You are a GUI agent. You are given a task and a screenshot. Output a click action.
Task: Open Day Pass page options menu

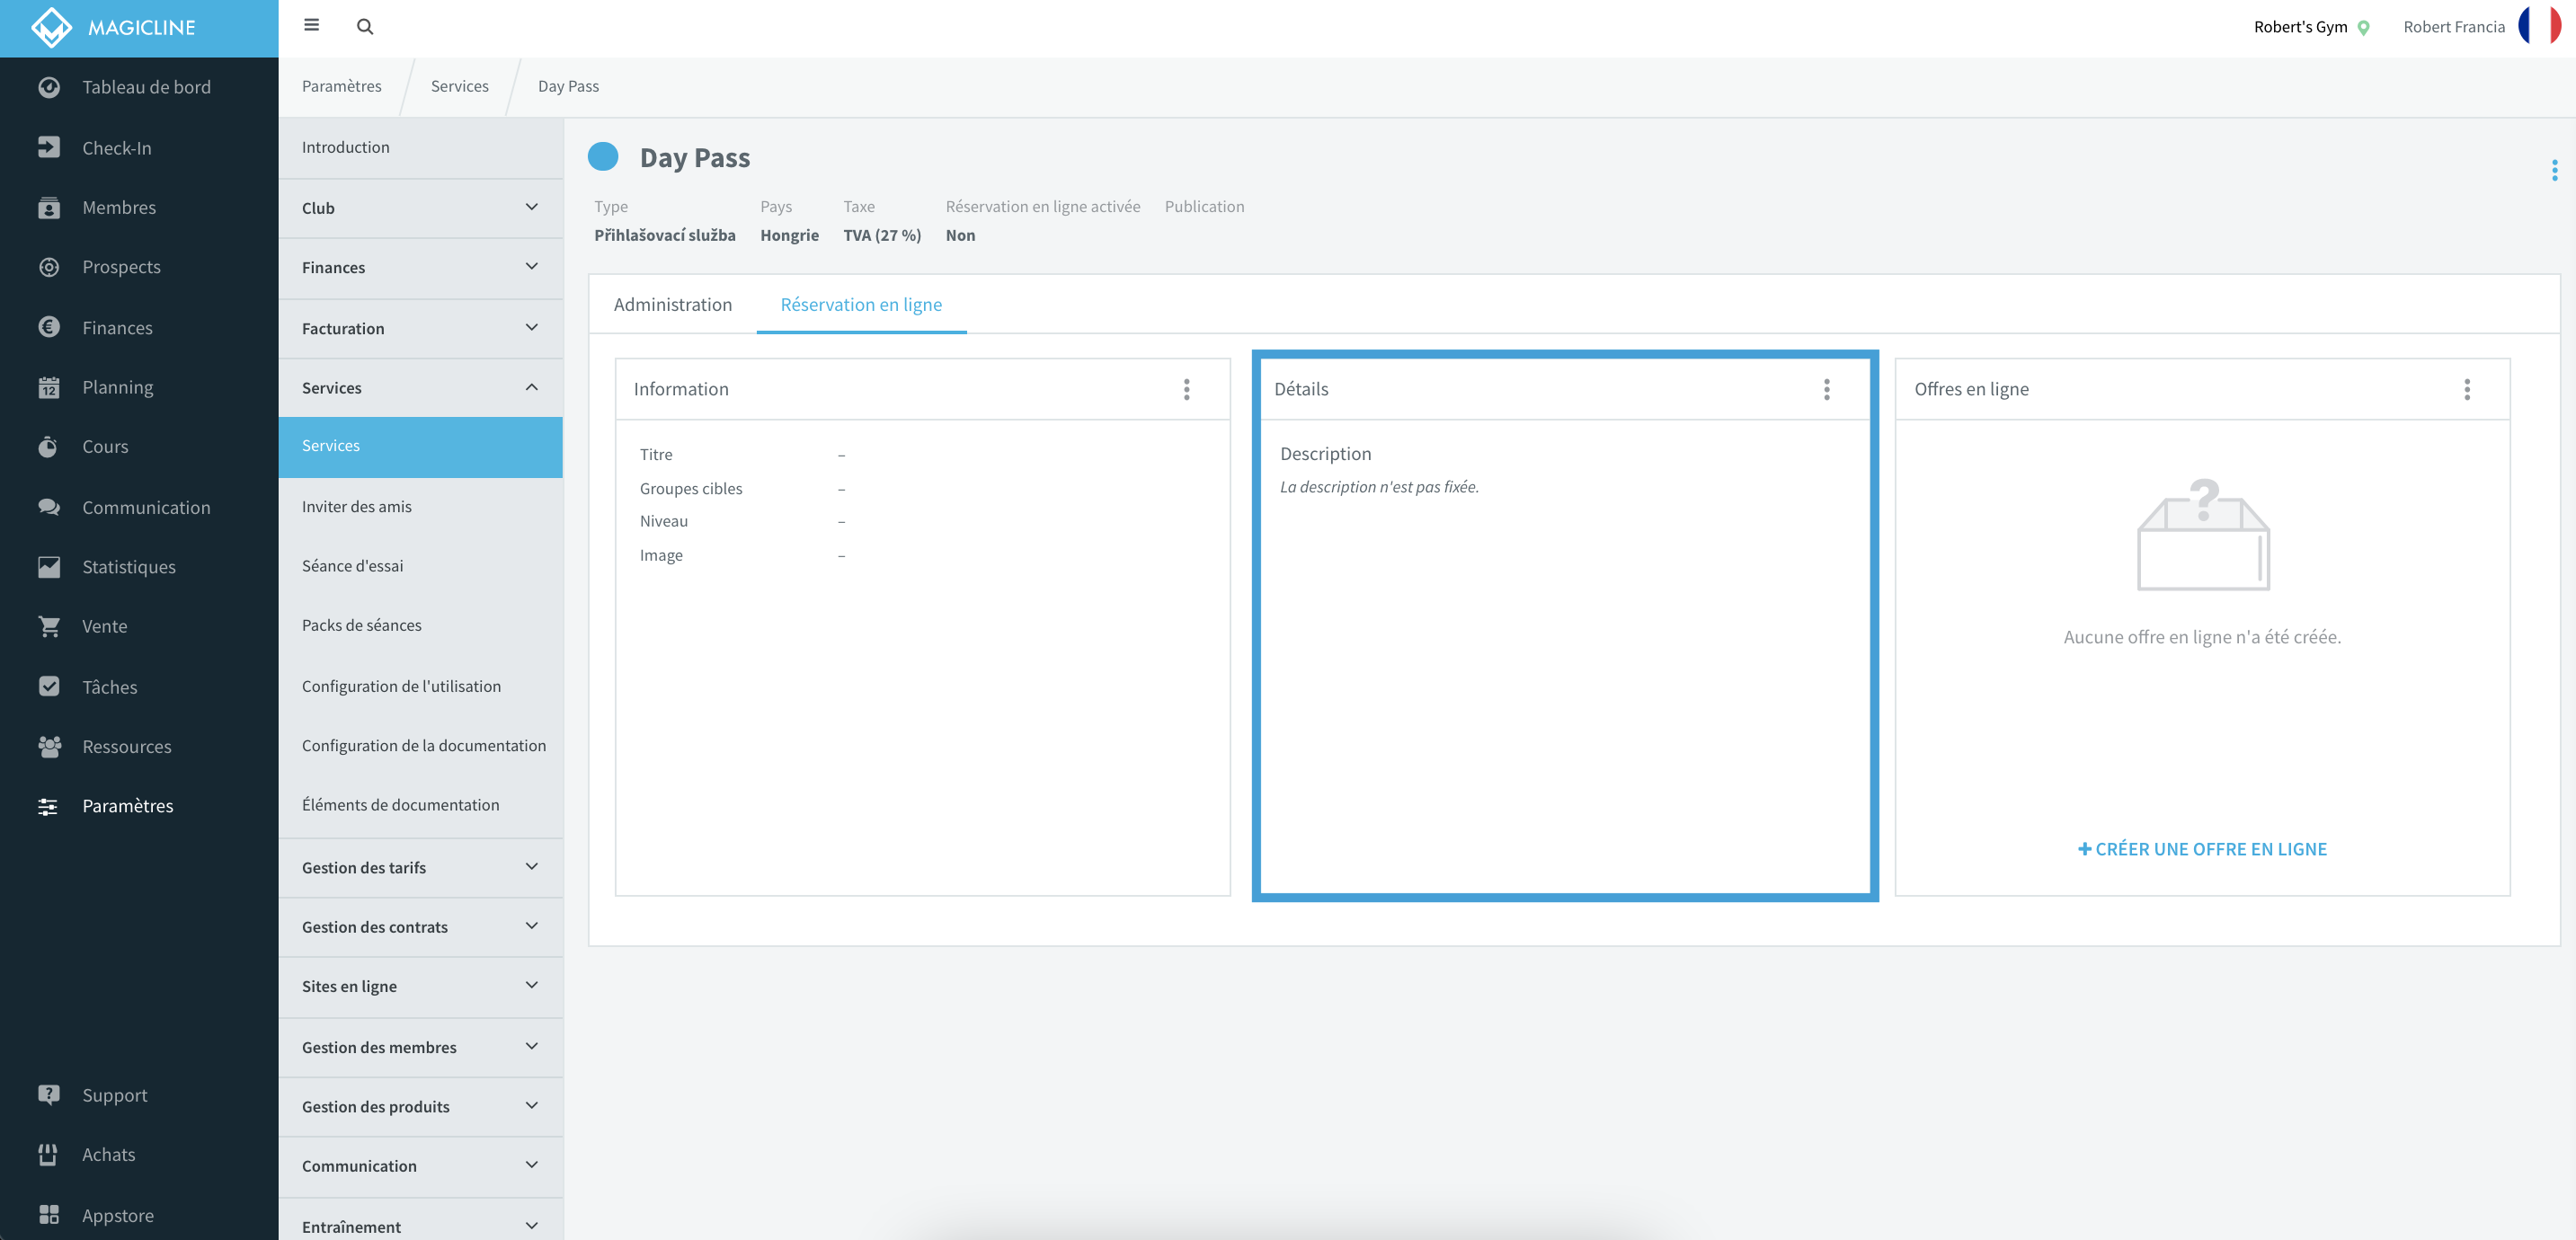click(2554, 171)
